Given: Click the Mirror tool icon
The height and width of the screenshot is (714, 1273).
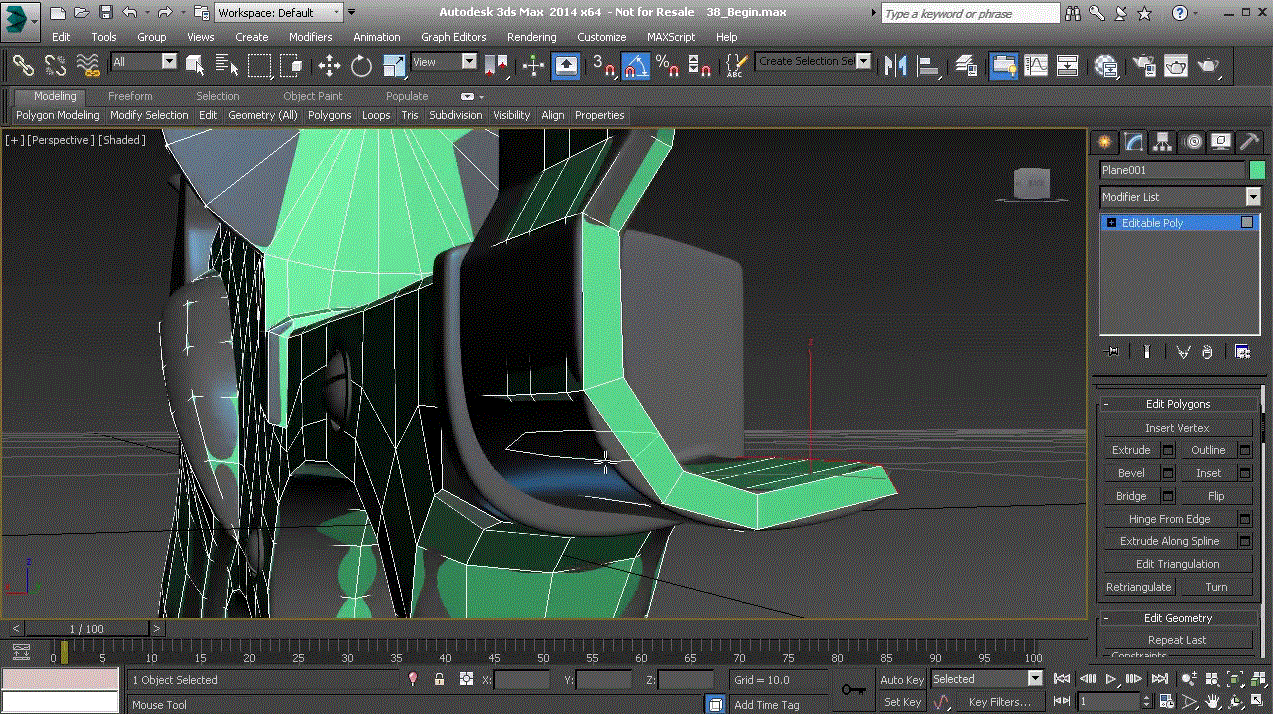Looking at the screenshot, I should click(x=896, y=66).
